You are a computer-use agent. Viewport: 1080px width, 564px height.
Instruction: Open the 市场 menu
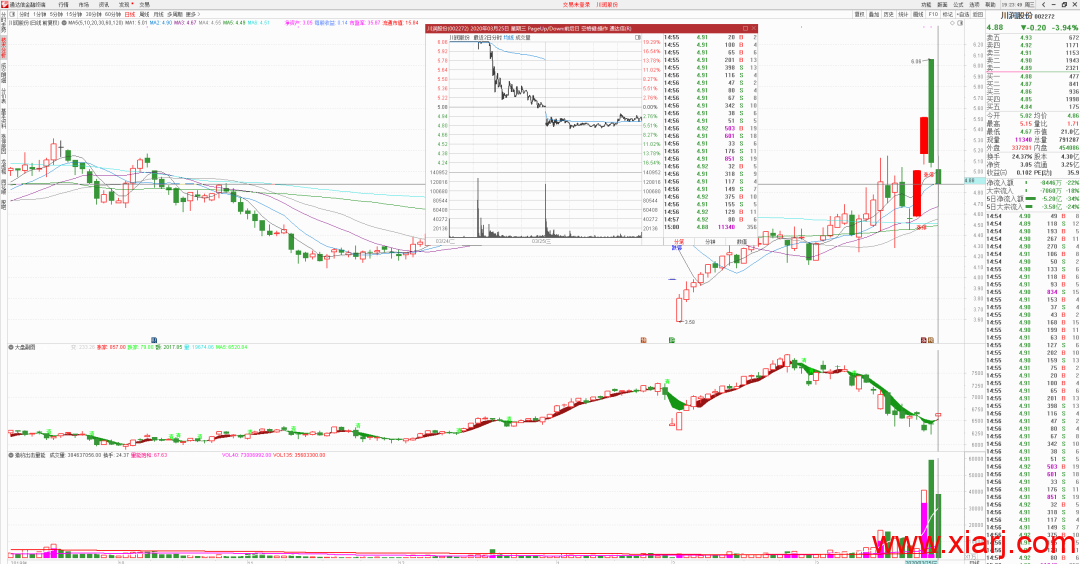84,4
